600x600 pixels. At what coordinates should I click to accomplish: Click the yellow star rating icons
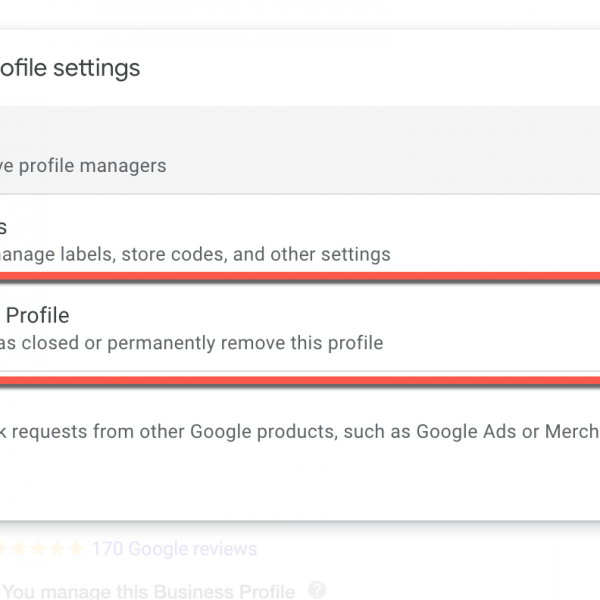40,549
